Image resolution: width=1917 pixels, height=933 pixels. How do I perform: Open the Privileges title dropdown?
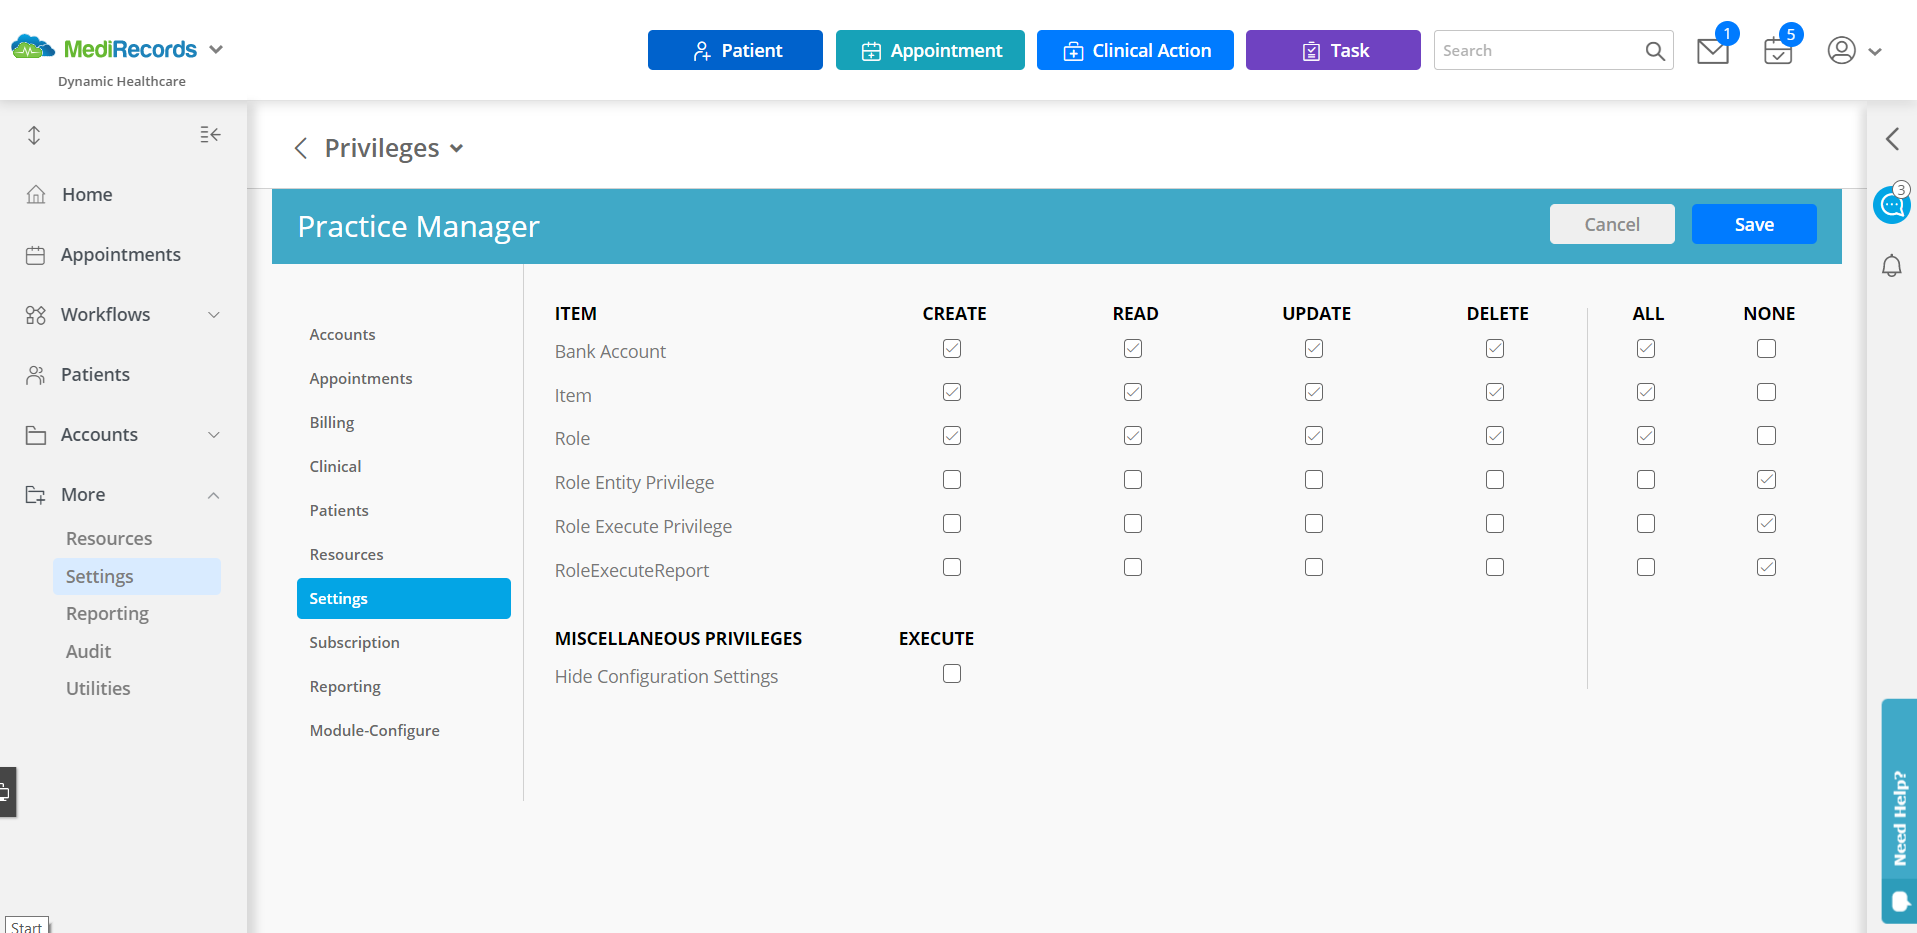[457, 149]
